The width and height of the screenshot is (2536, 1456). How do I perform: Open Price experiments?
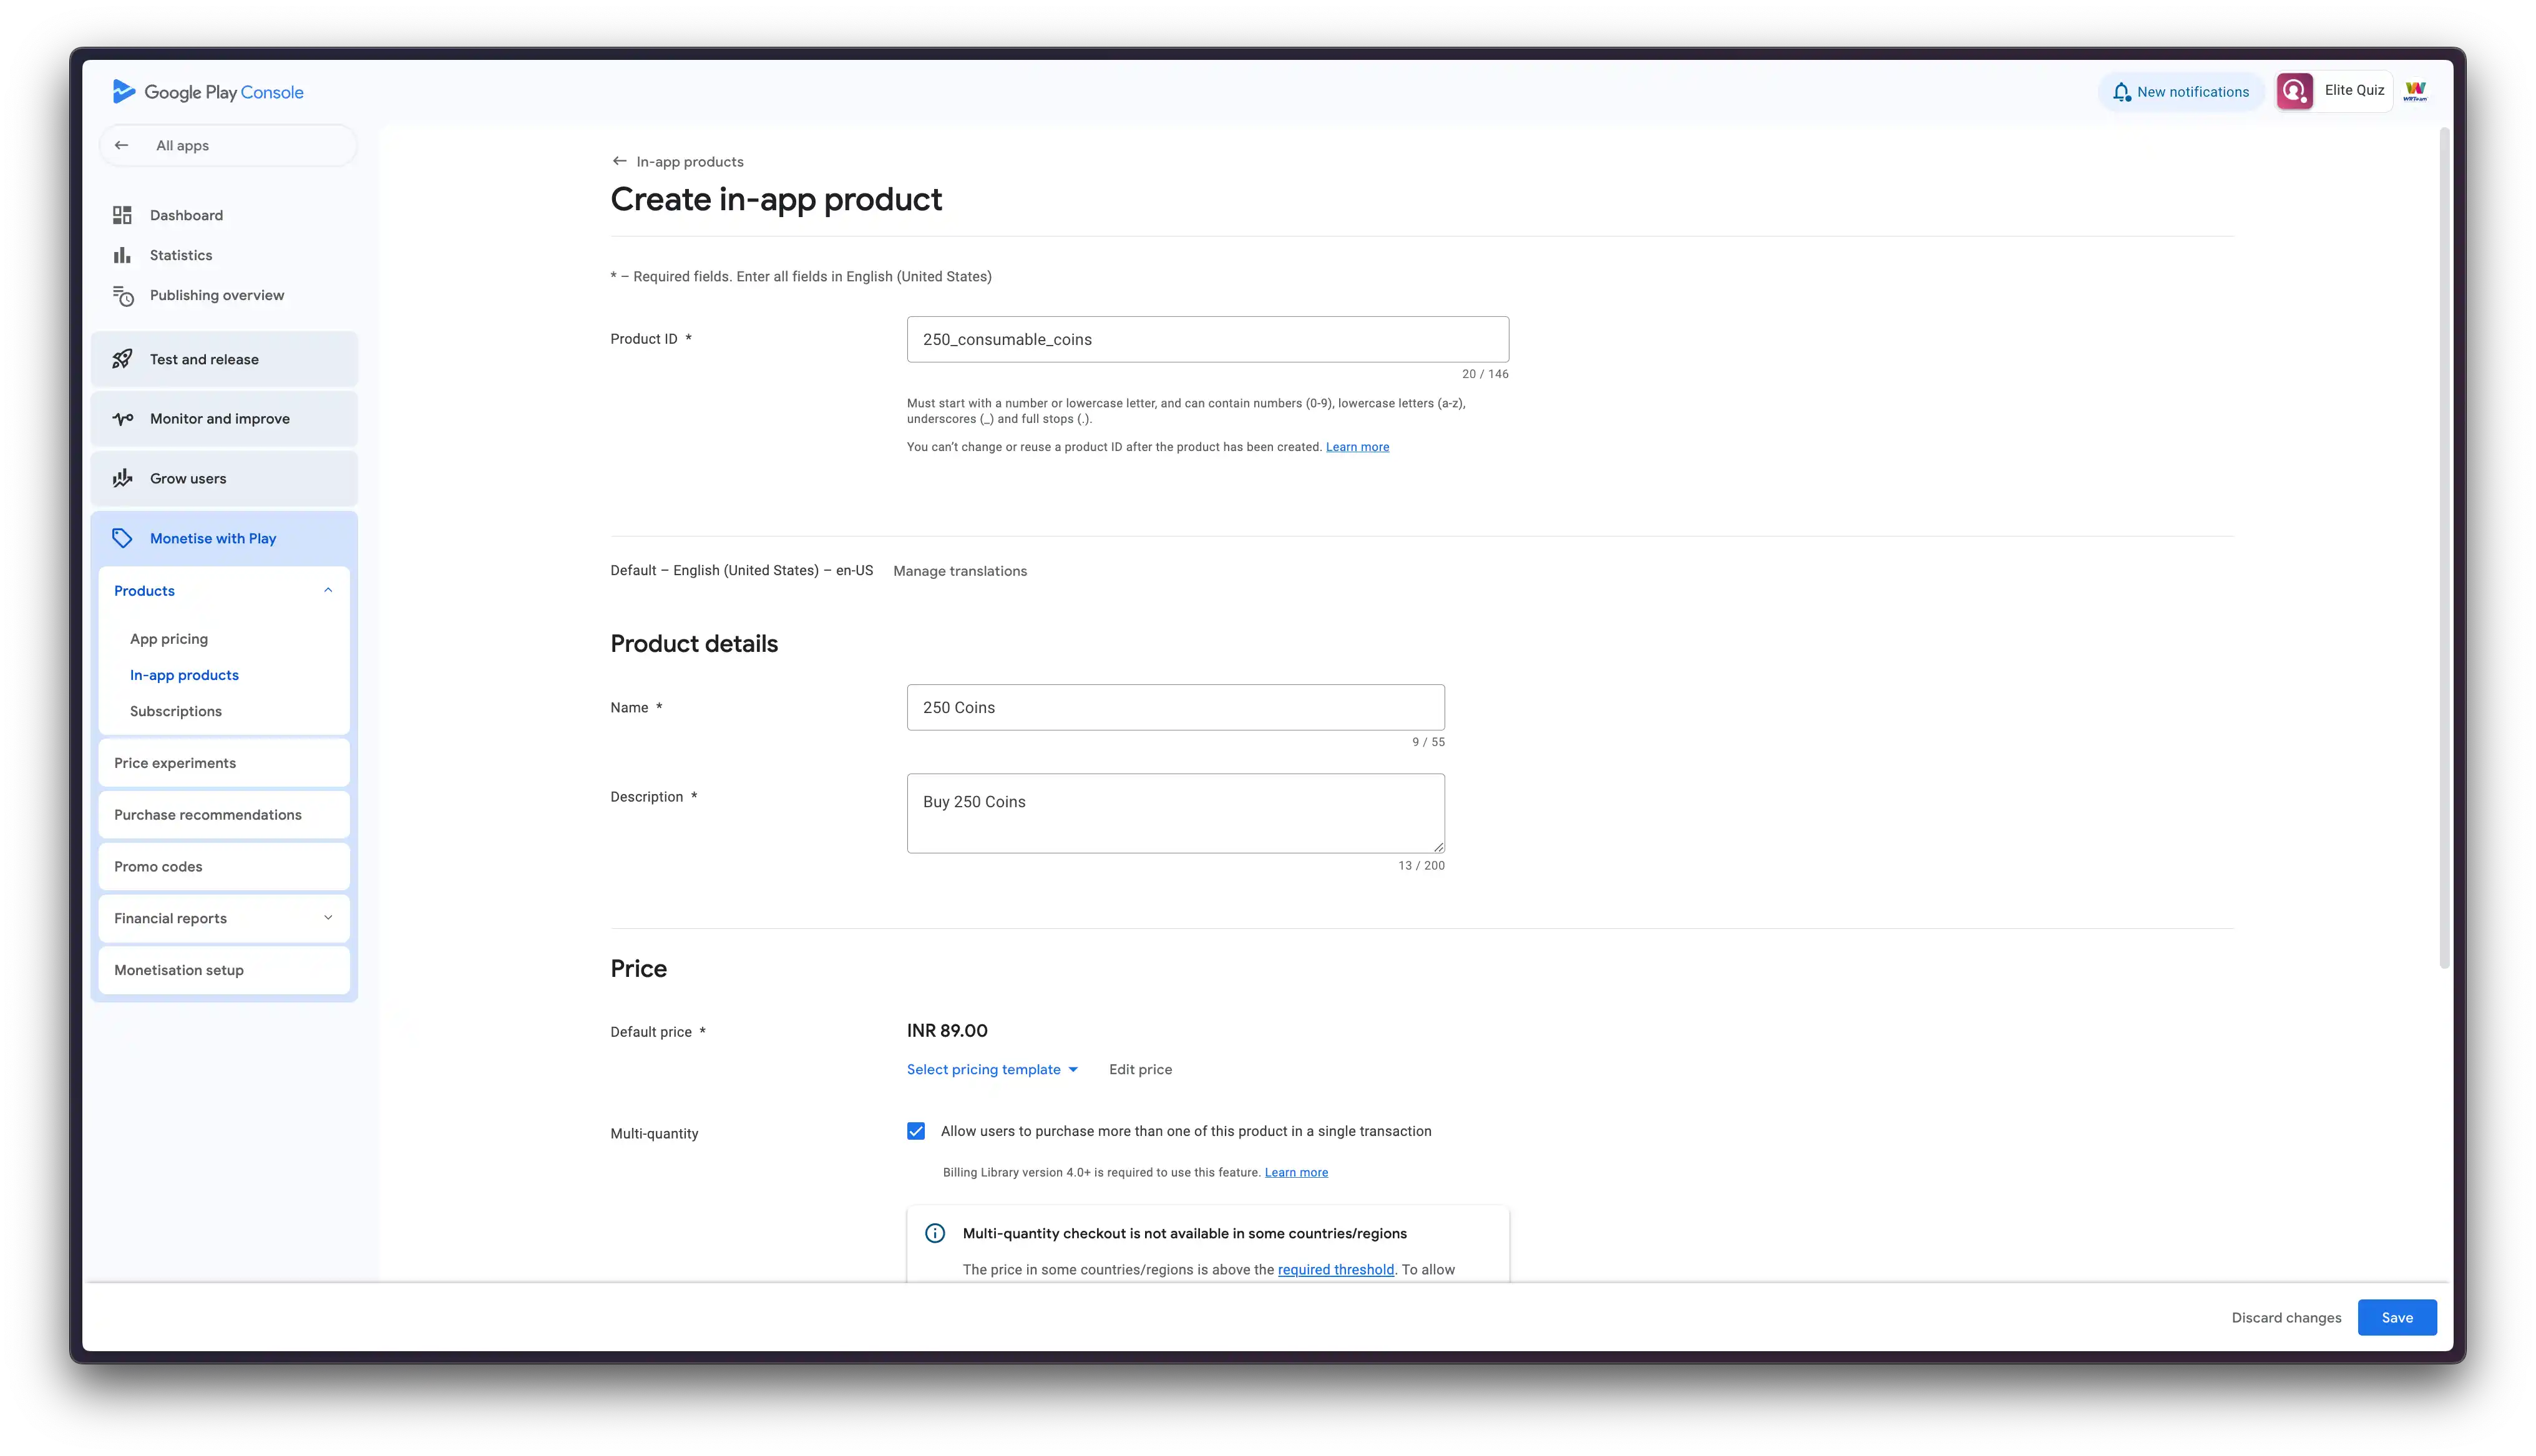pos(224,763)
